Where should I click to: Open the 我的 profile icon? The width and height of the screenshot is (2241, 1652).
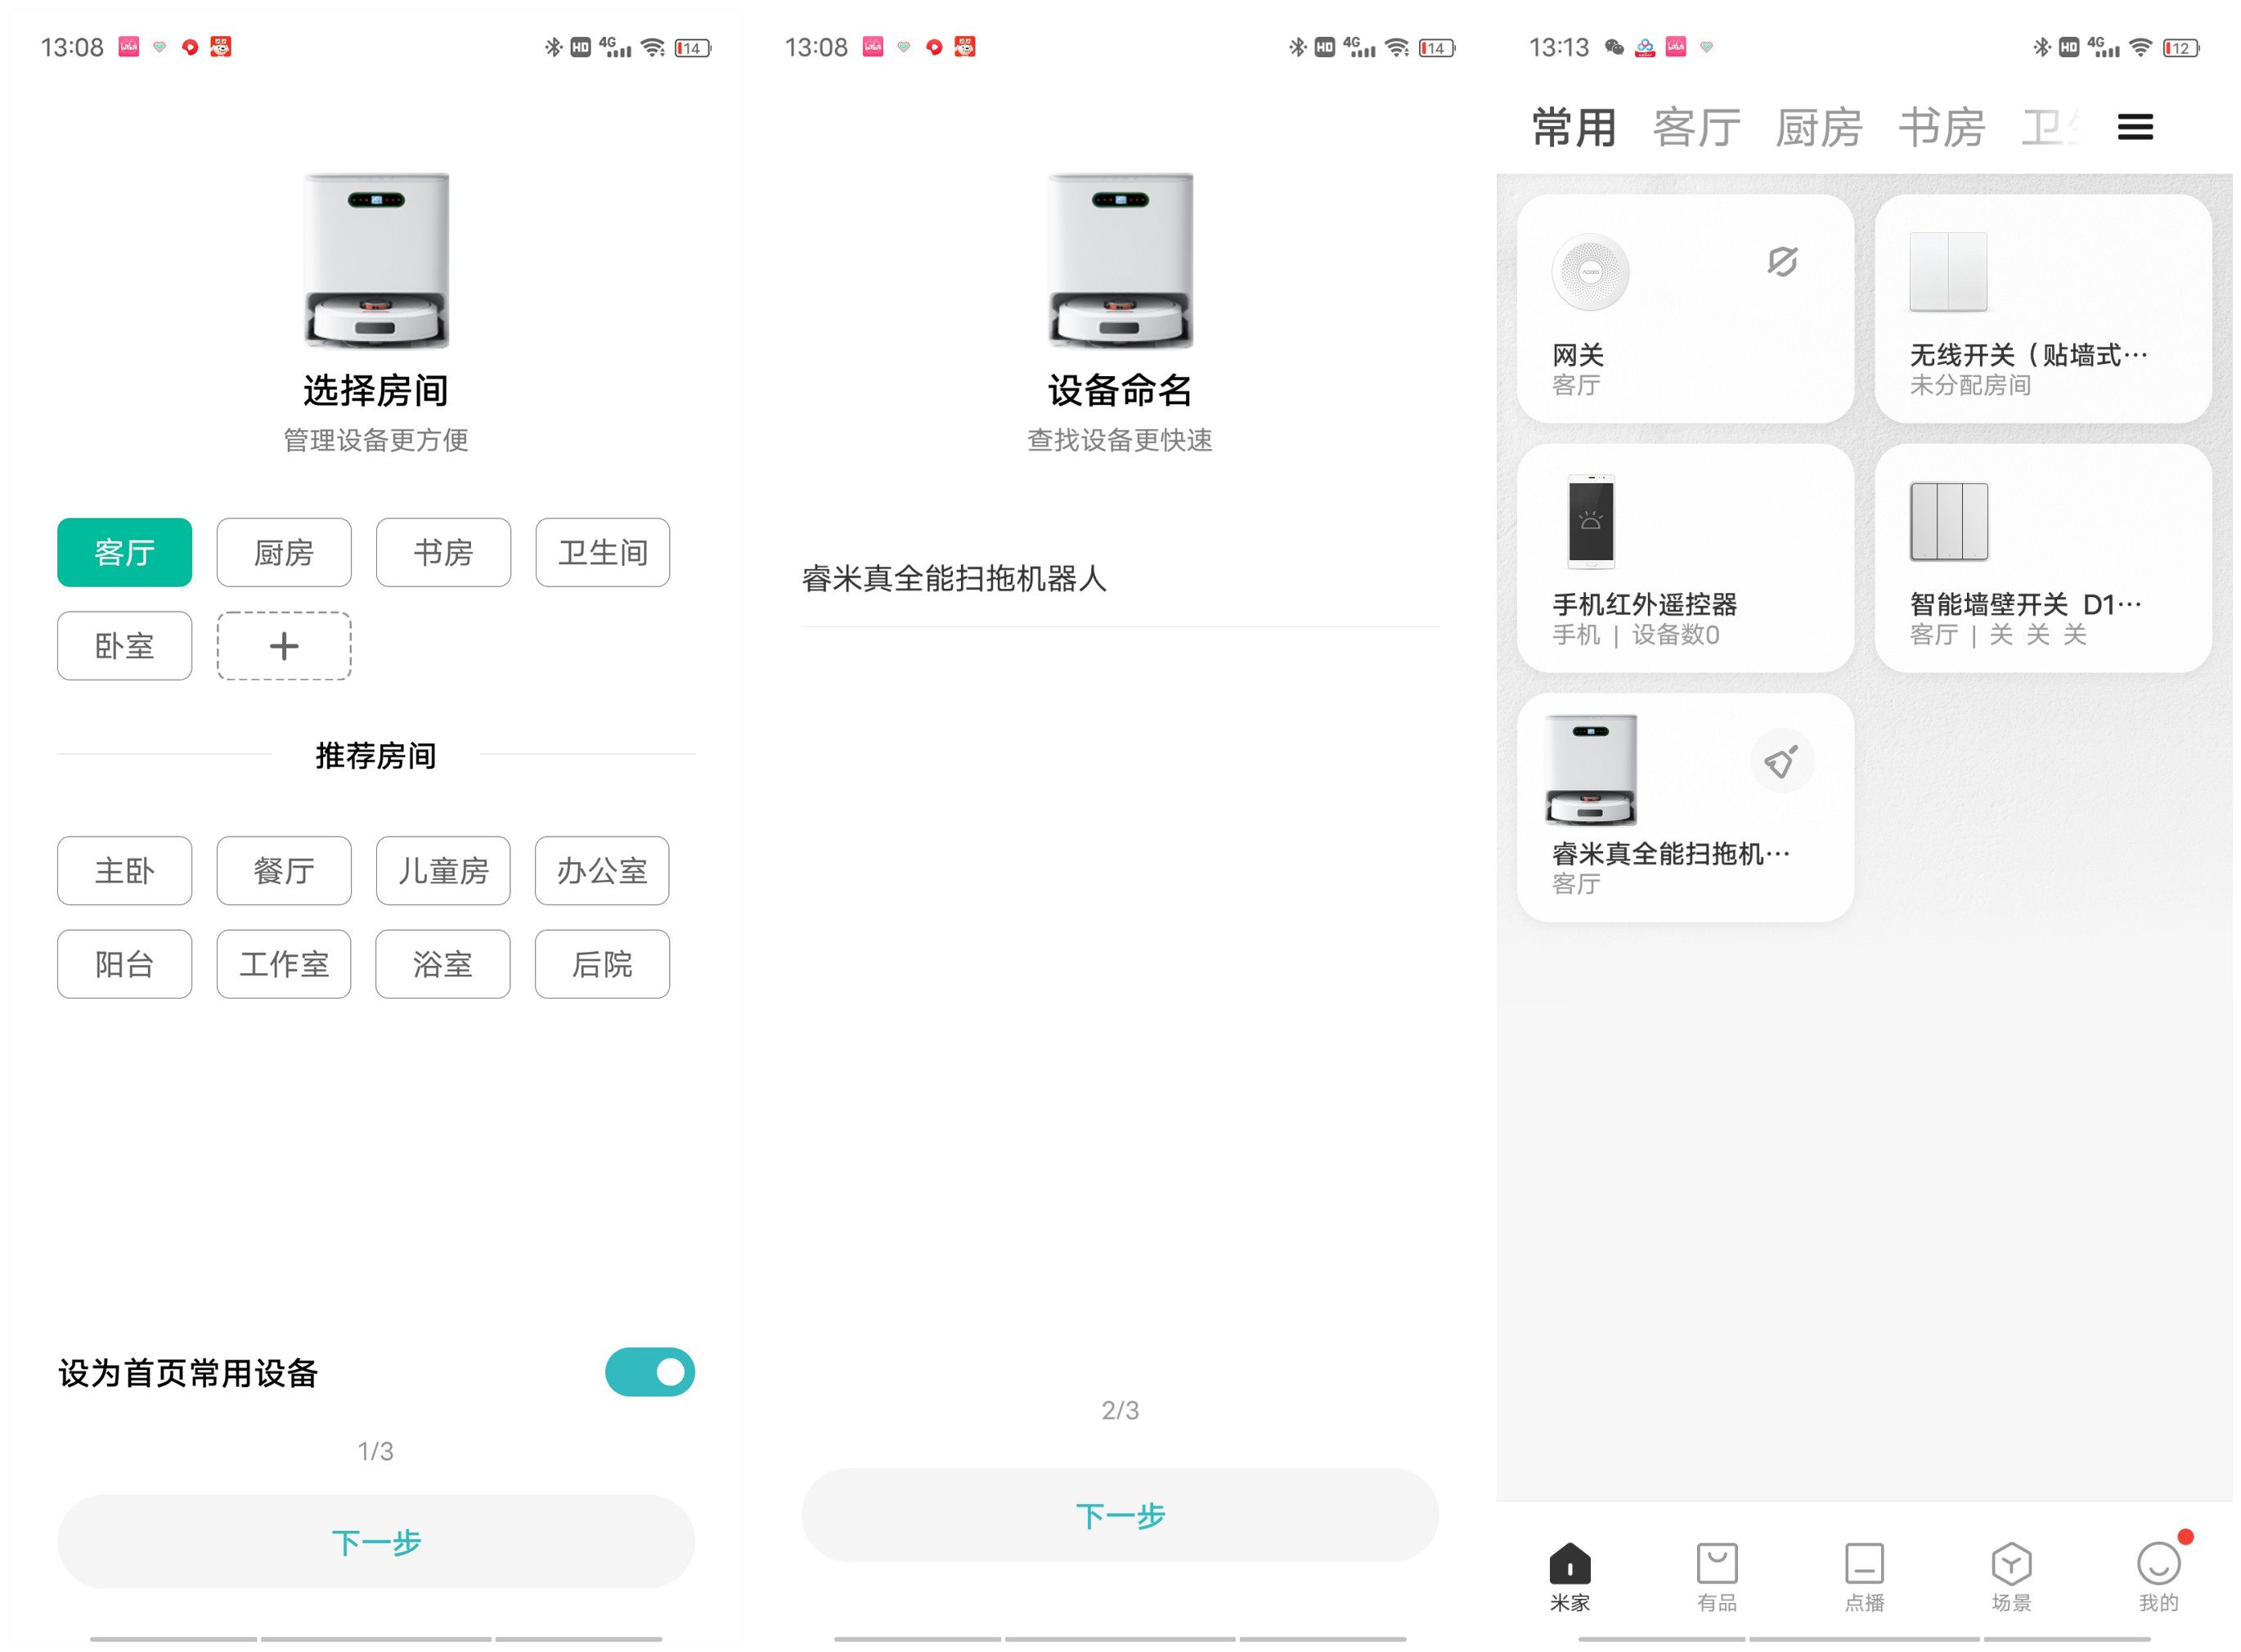tap(2157, 1564)
